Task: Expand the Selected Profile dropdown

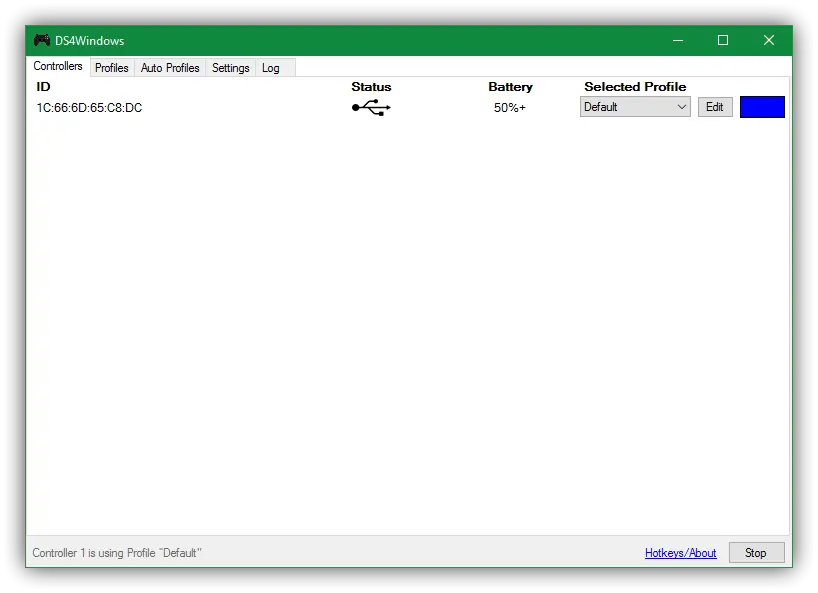Action: point(635,107)
